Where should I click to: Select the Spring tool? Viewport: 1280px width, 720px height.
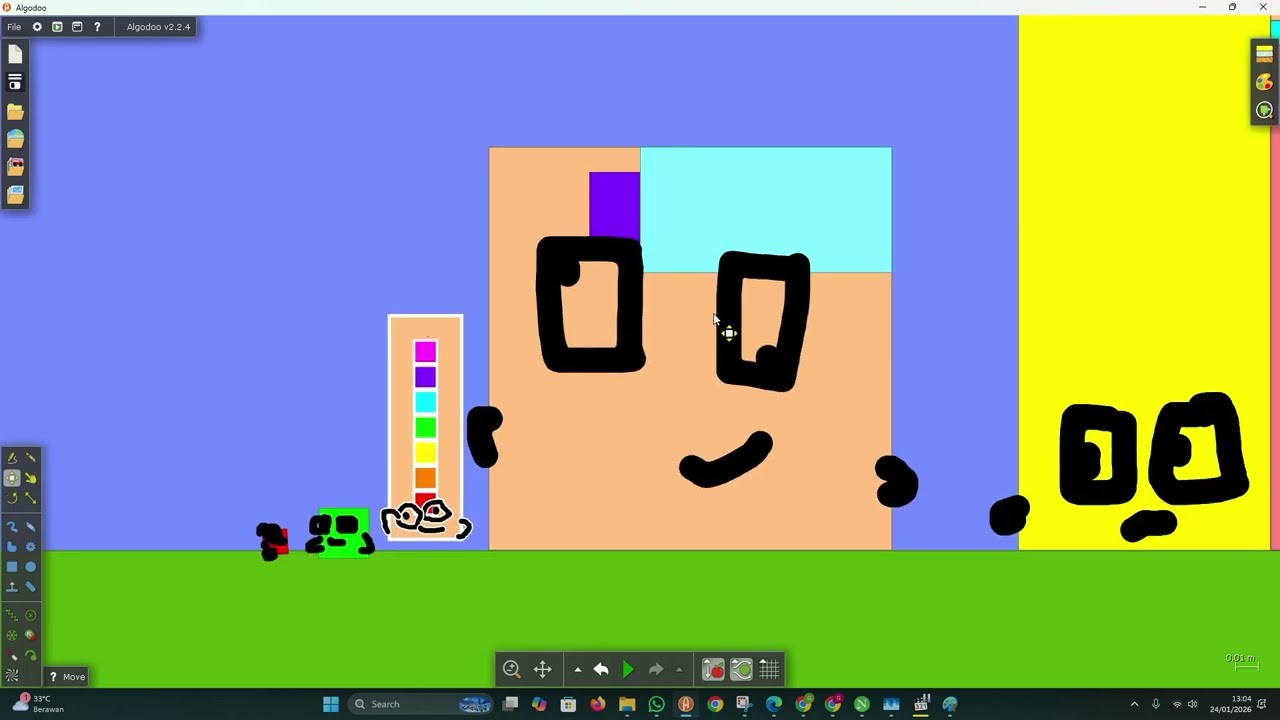pos(12,616)
